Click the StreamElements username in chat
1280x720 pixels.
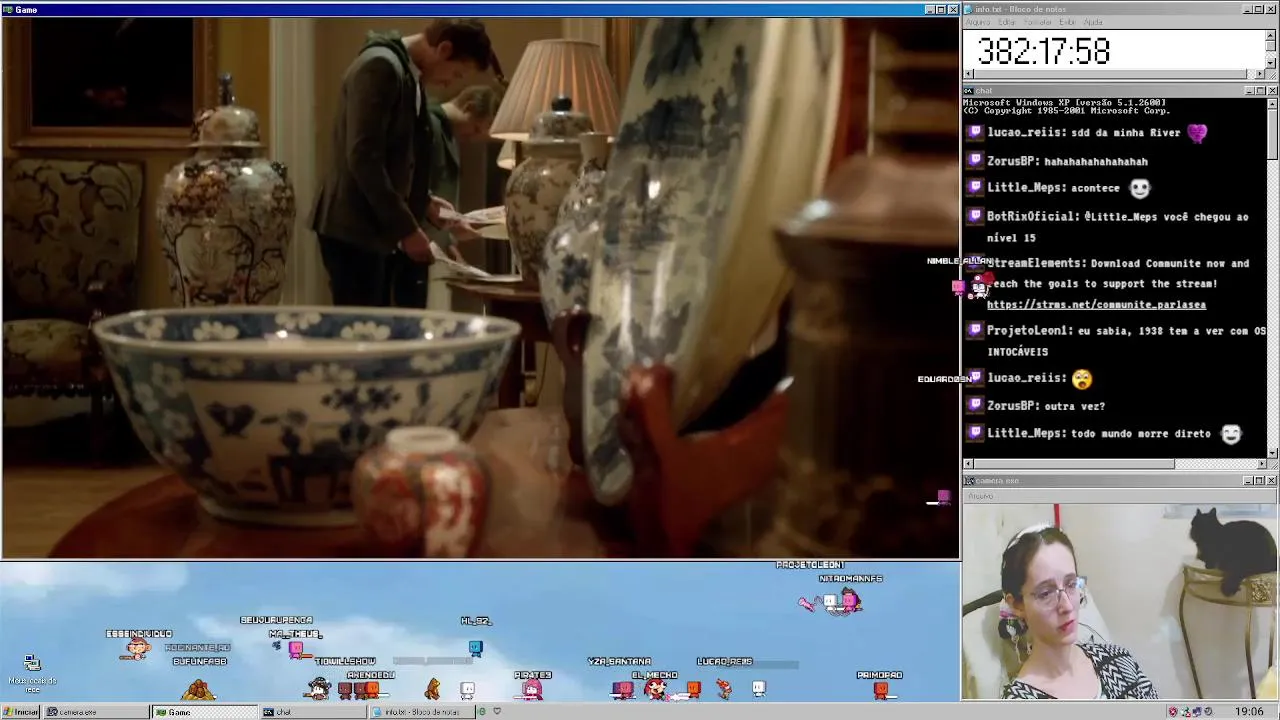[1036, 263]
